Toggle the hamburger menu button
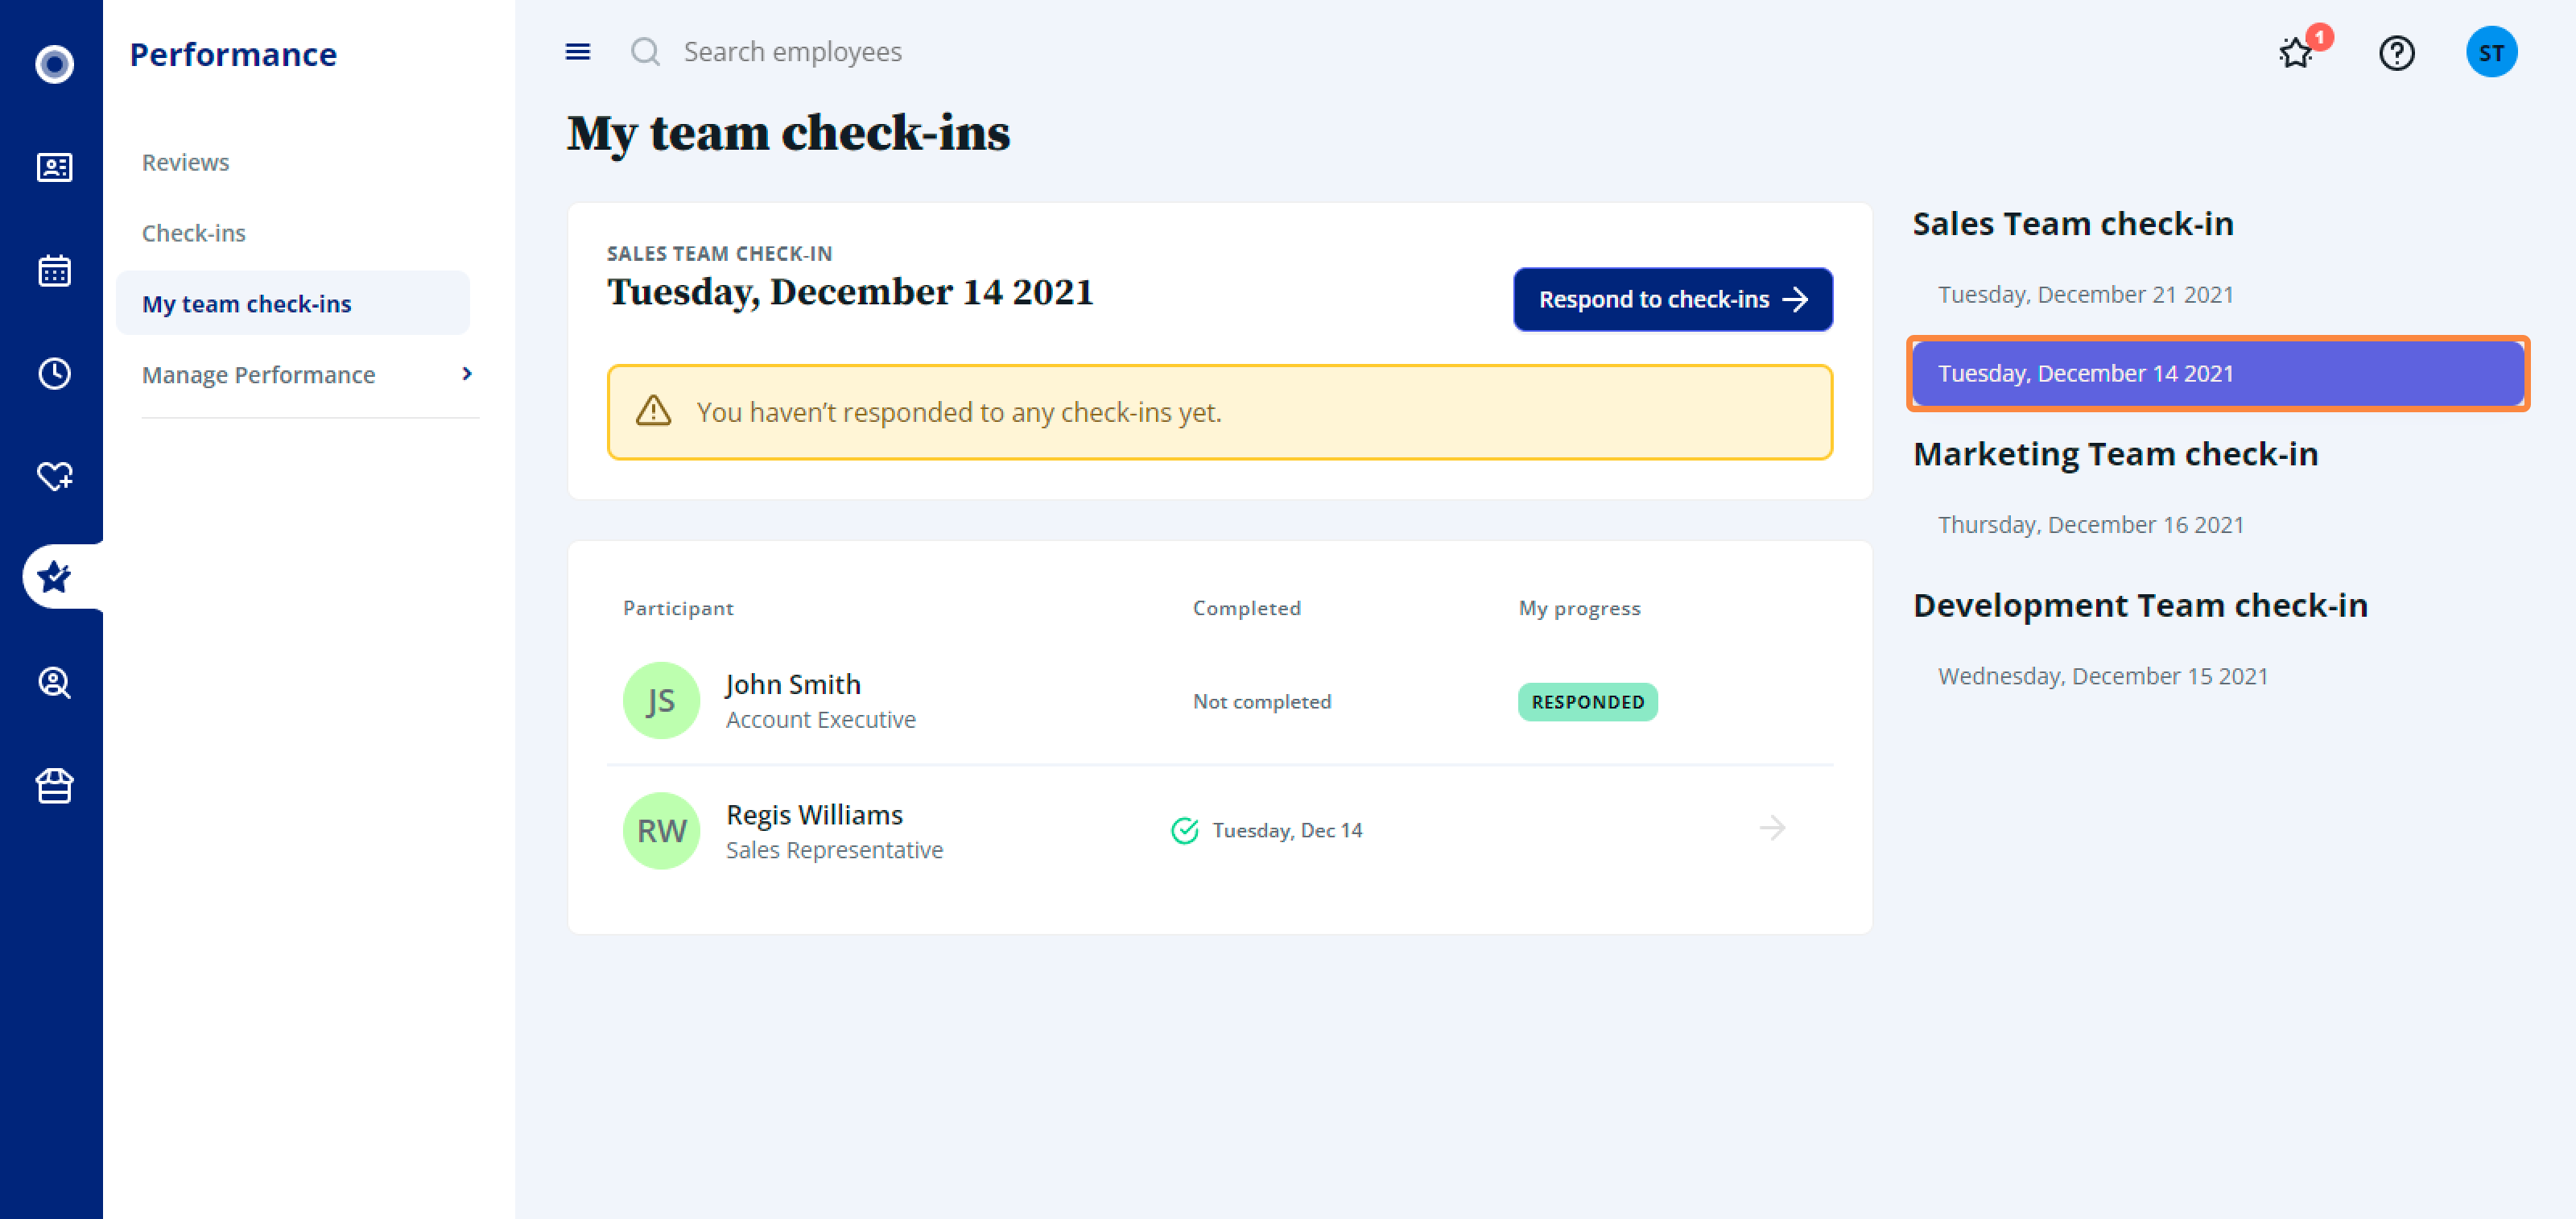The height and width of the screenshot is (1219, 2576). click(577, 52)
